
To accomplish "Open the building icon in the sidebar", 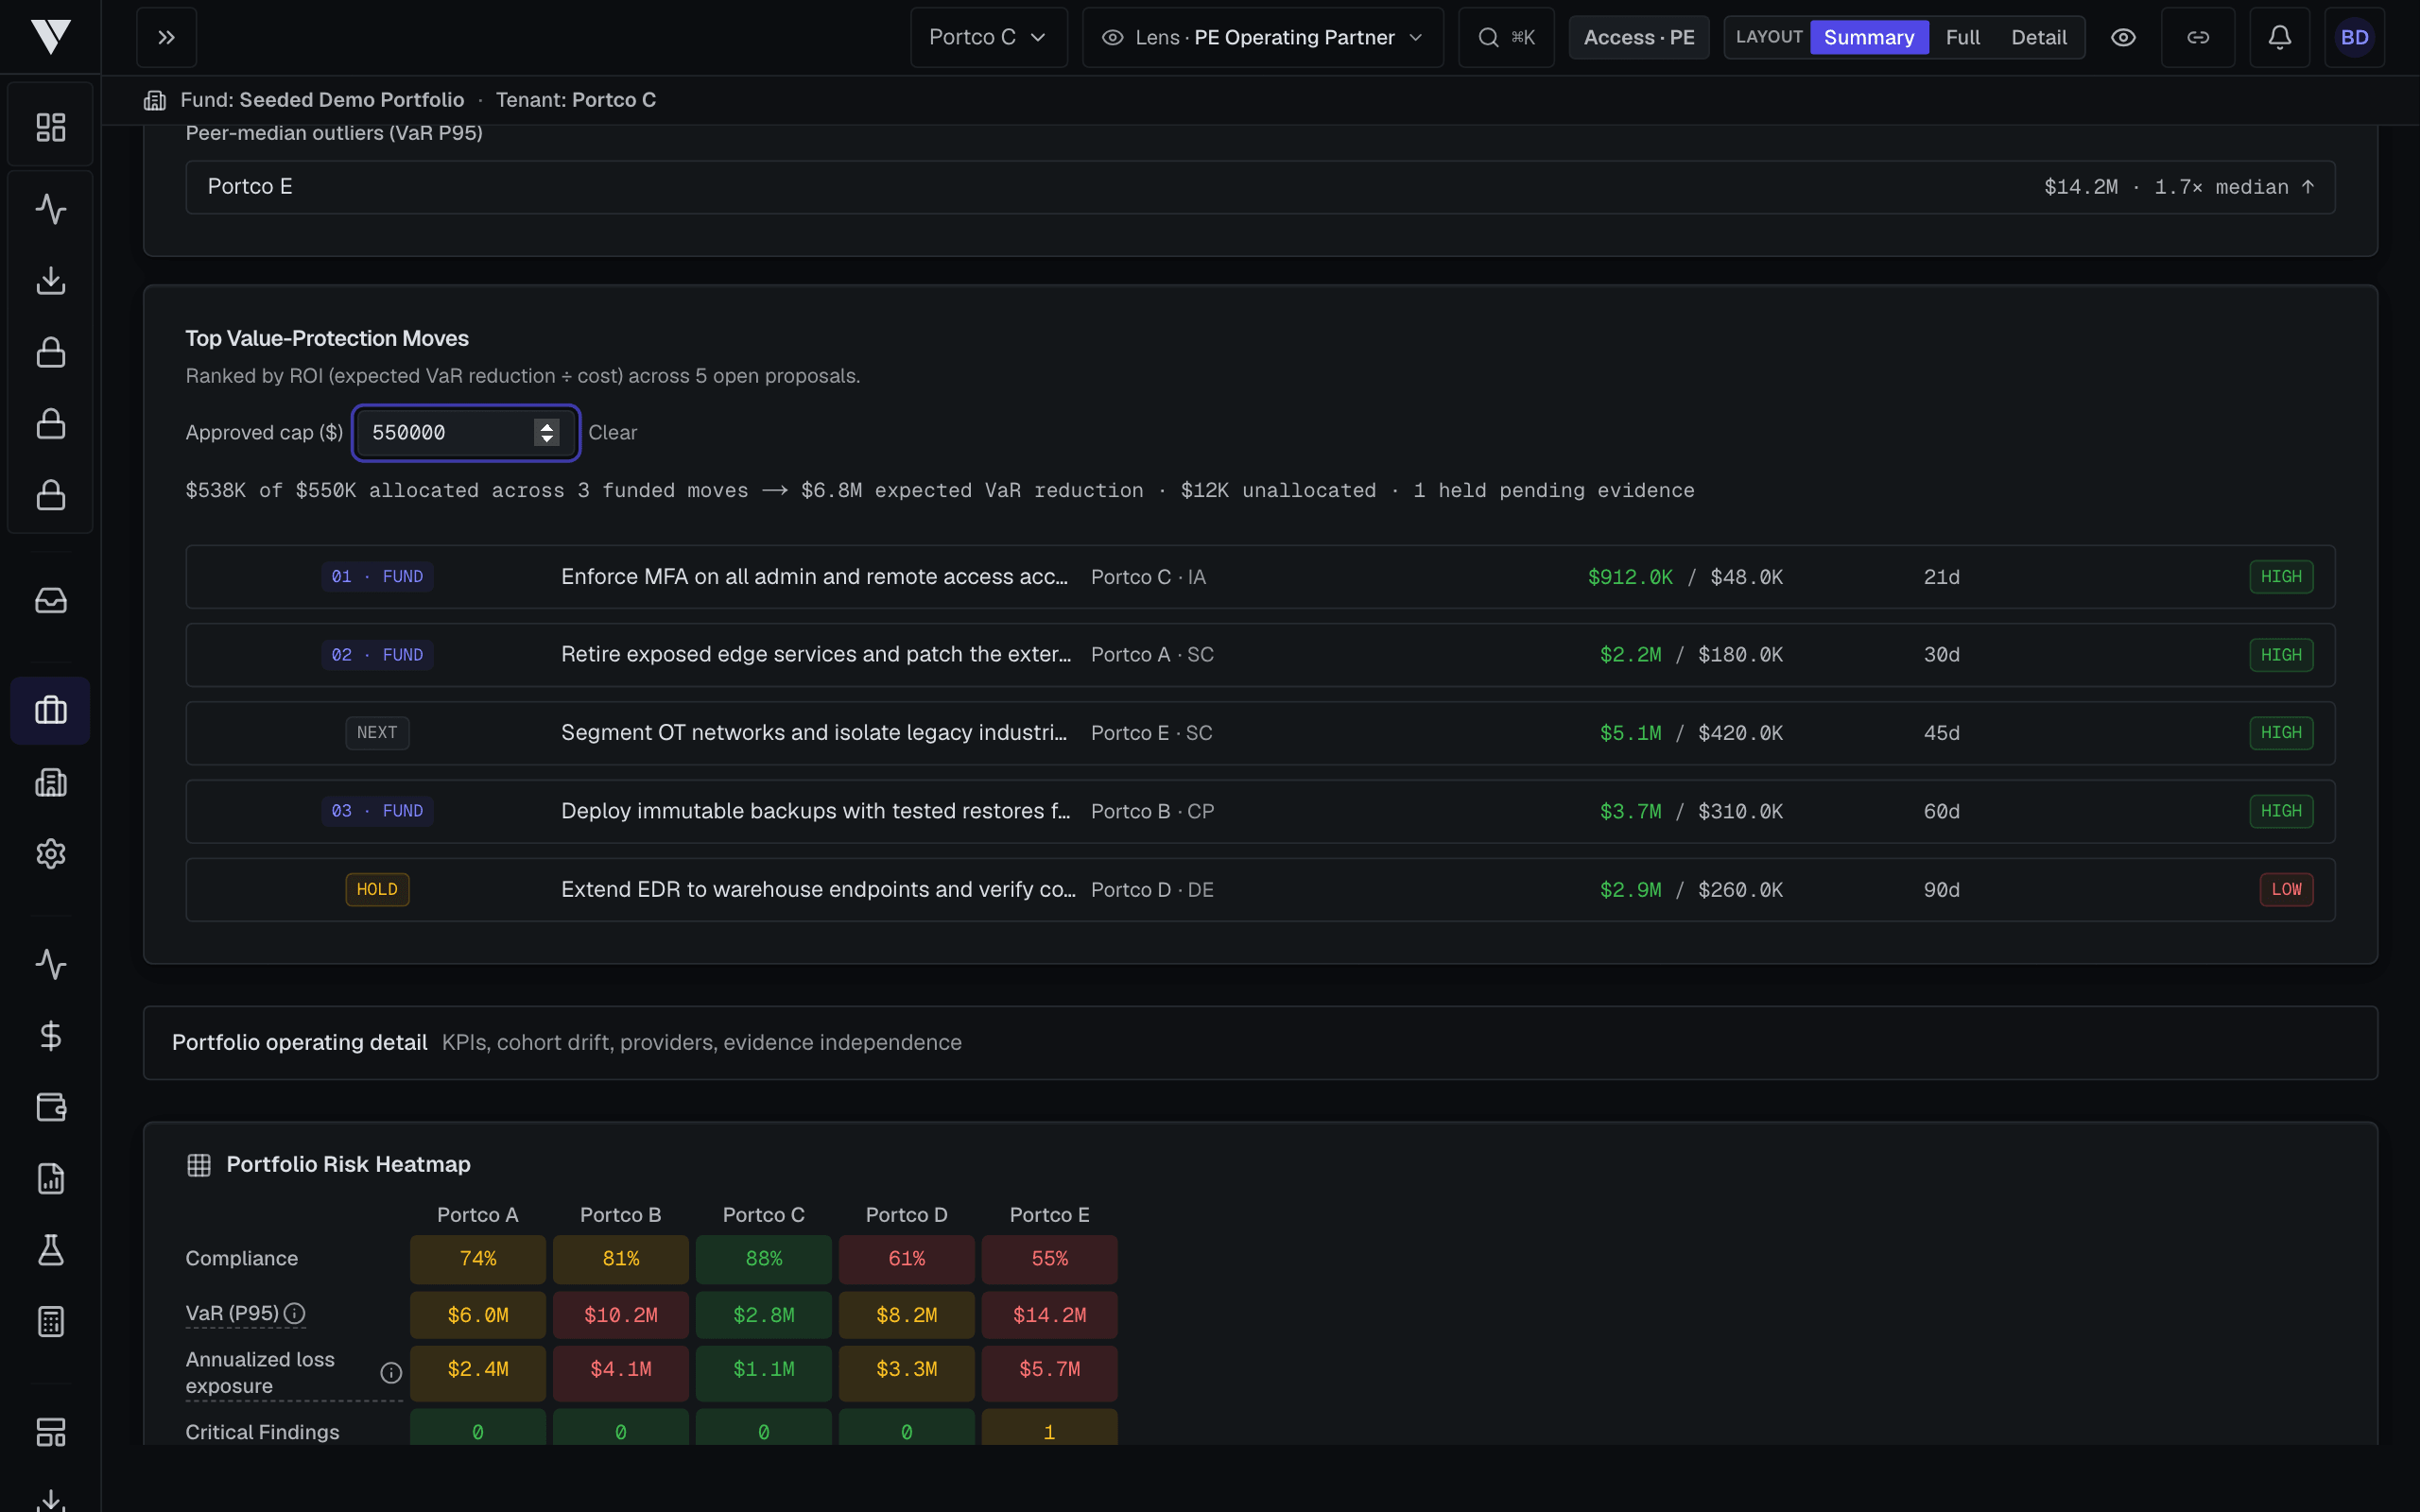I will click(50, 782).
